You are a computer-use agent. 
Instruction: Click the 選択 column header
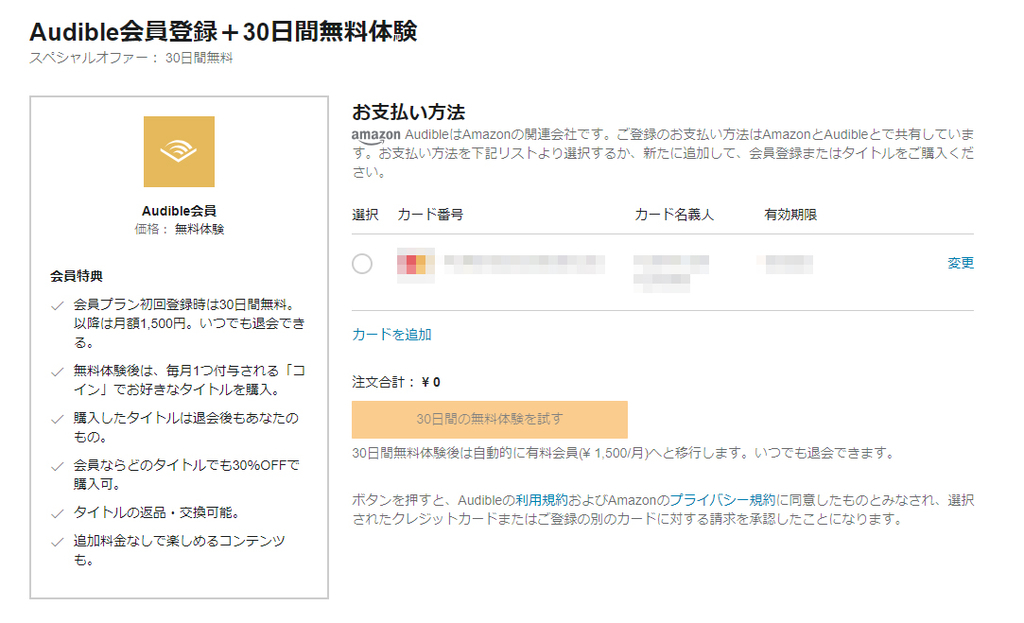coord(365,214)
